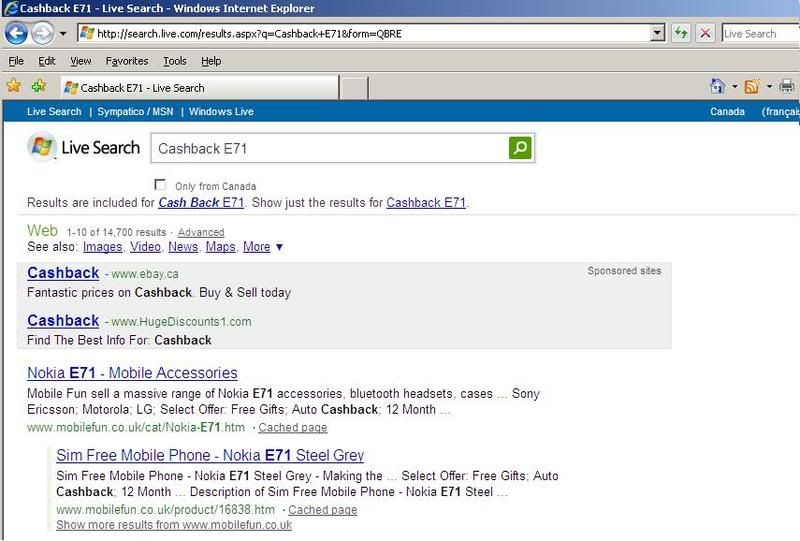Switch to Images results

pyautogui.click(x=103, y=247)
